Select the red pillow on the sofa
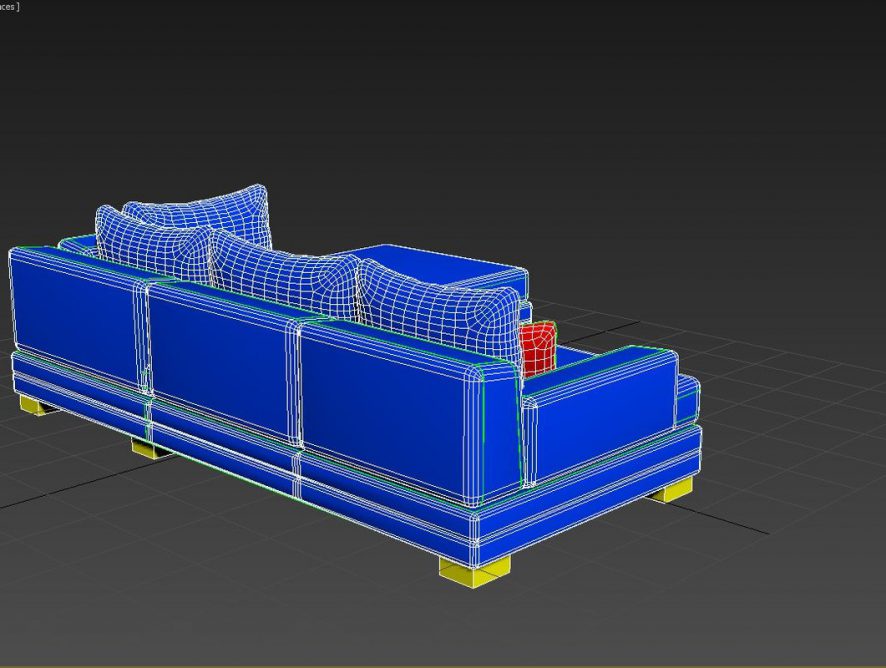Image resolution: width=886 pixels, height=668 pixels. click(538, 346)
